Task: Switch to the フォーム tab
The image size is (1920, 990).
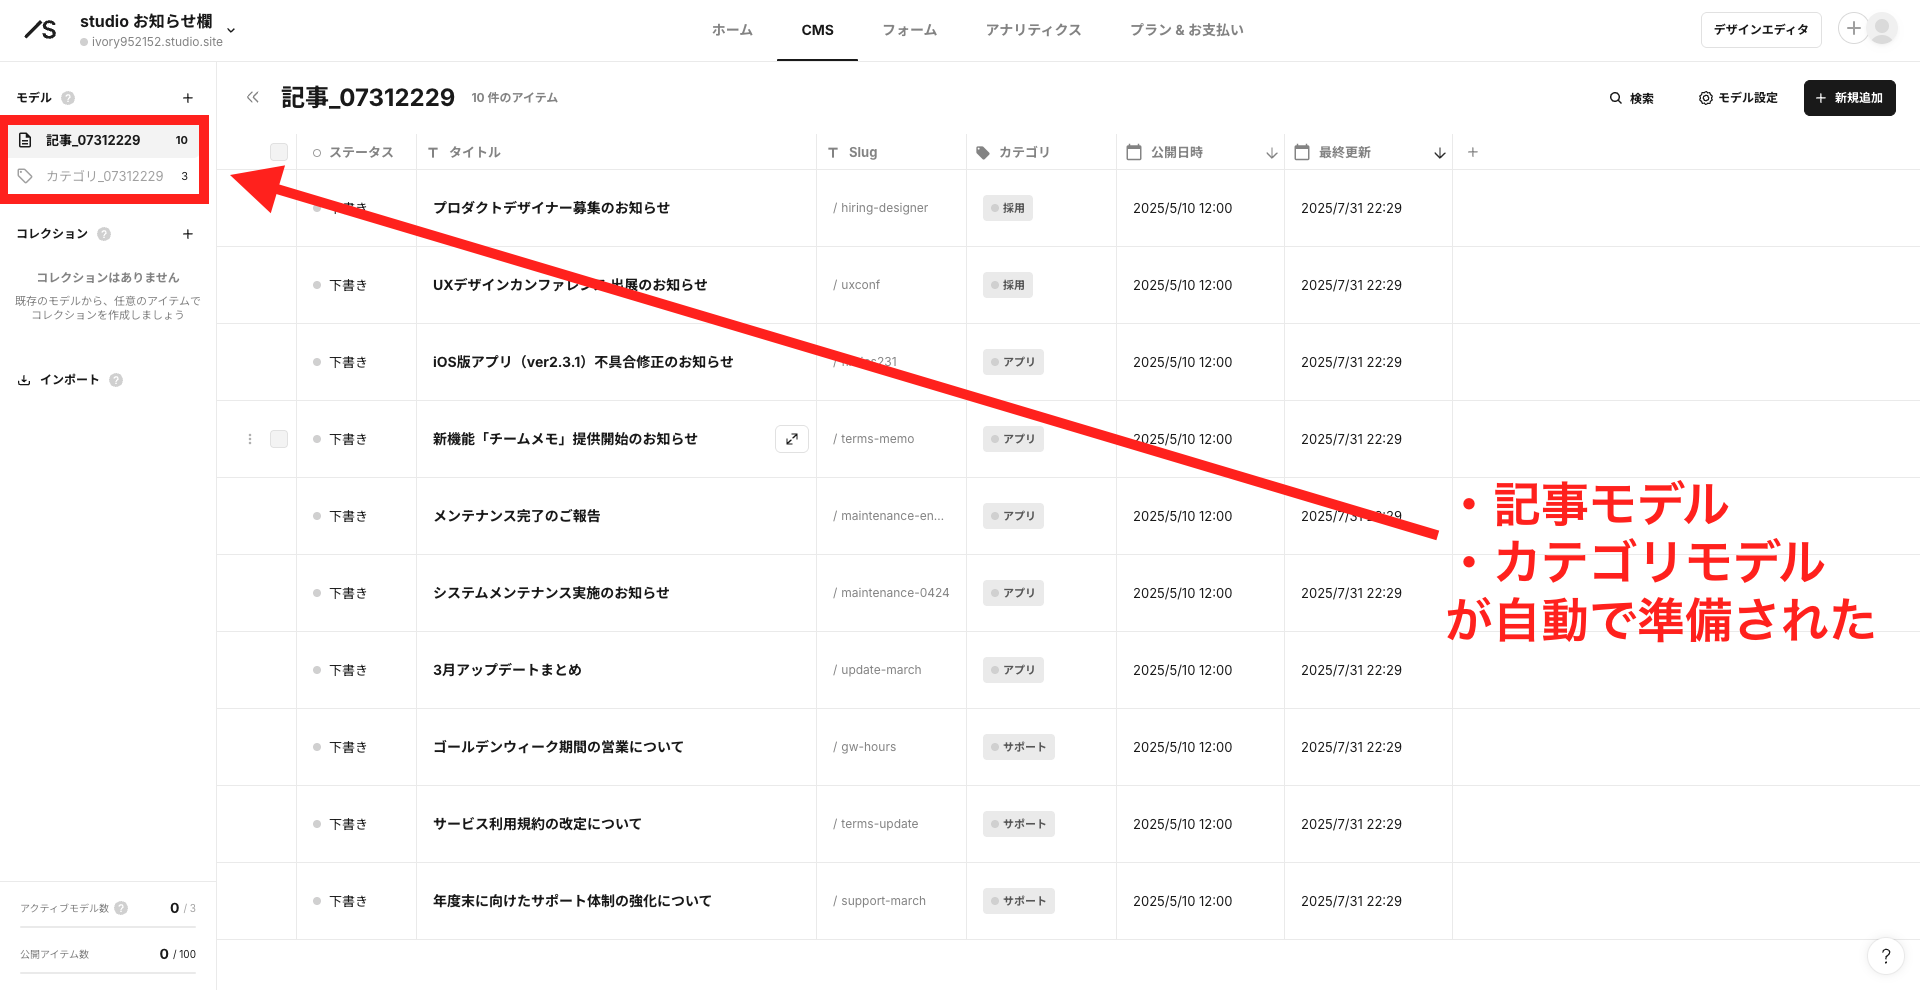Action: click(x=909, y=30)
